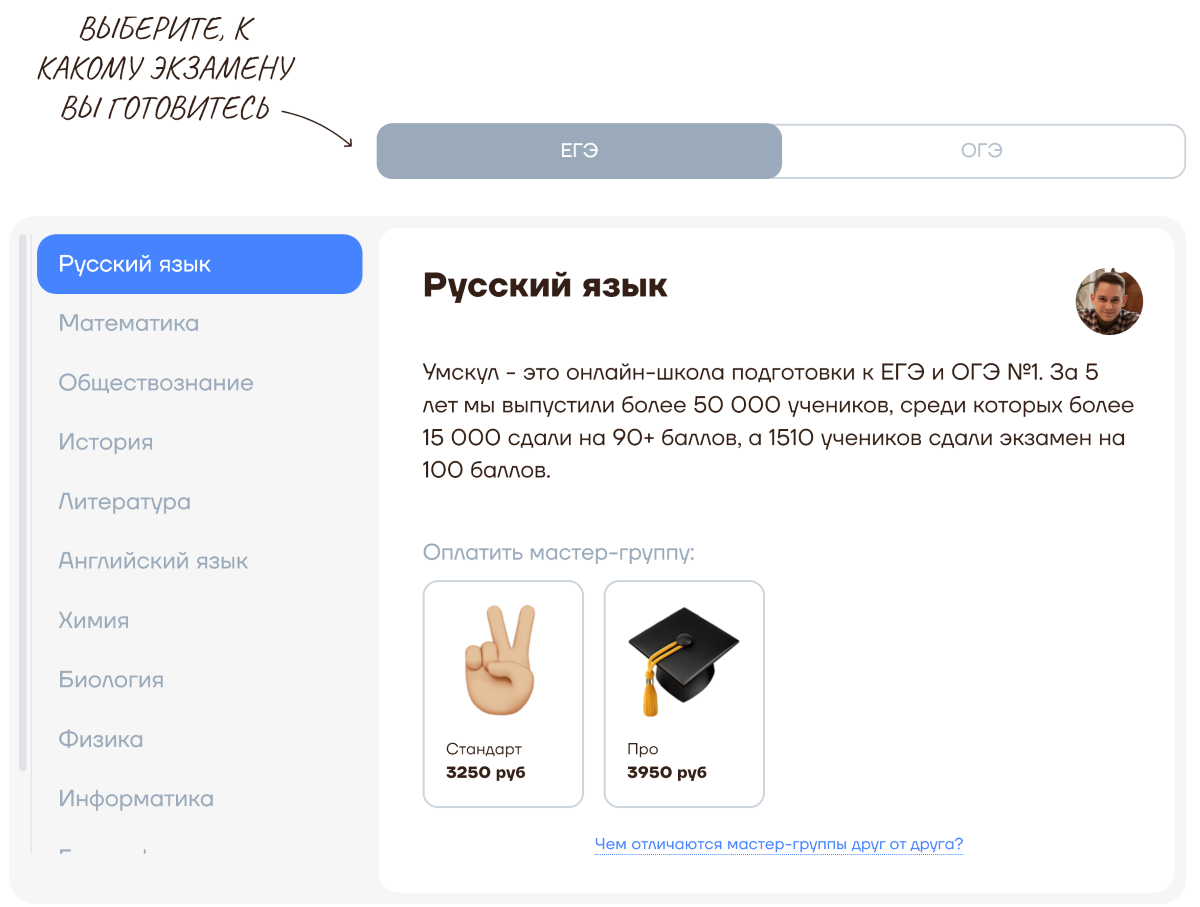The image size is (1200, 907).
Task: Select the ЕГЭ exam toggle
Action: coord(579,151)
